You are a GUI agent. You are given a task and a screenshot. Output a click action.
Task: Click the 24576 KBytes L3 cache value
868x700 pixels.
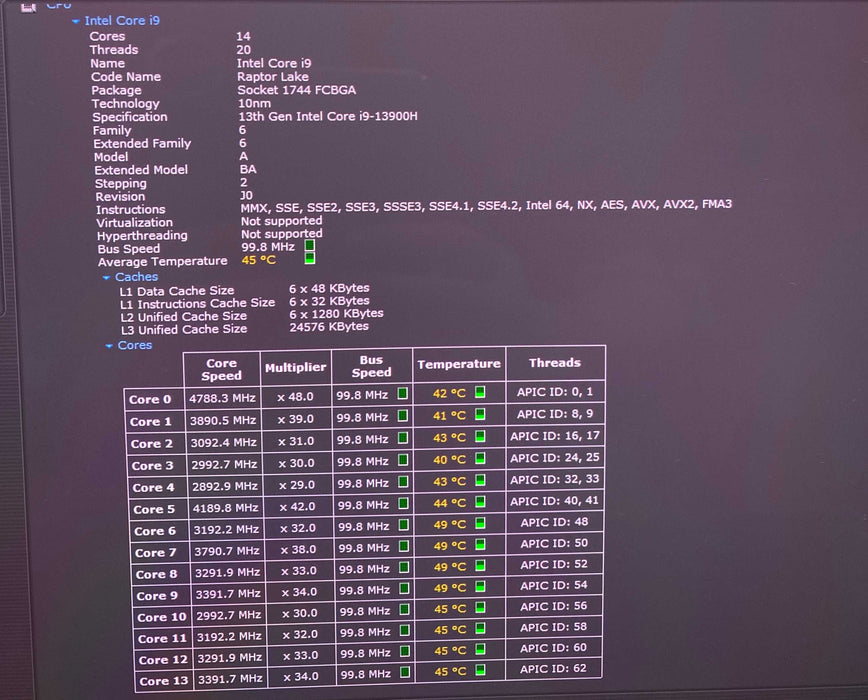pyautogui.click(x=329, y=327)
